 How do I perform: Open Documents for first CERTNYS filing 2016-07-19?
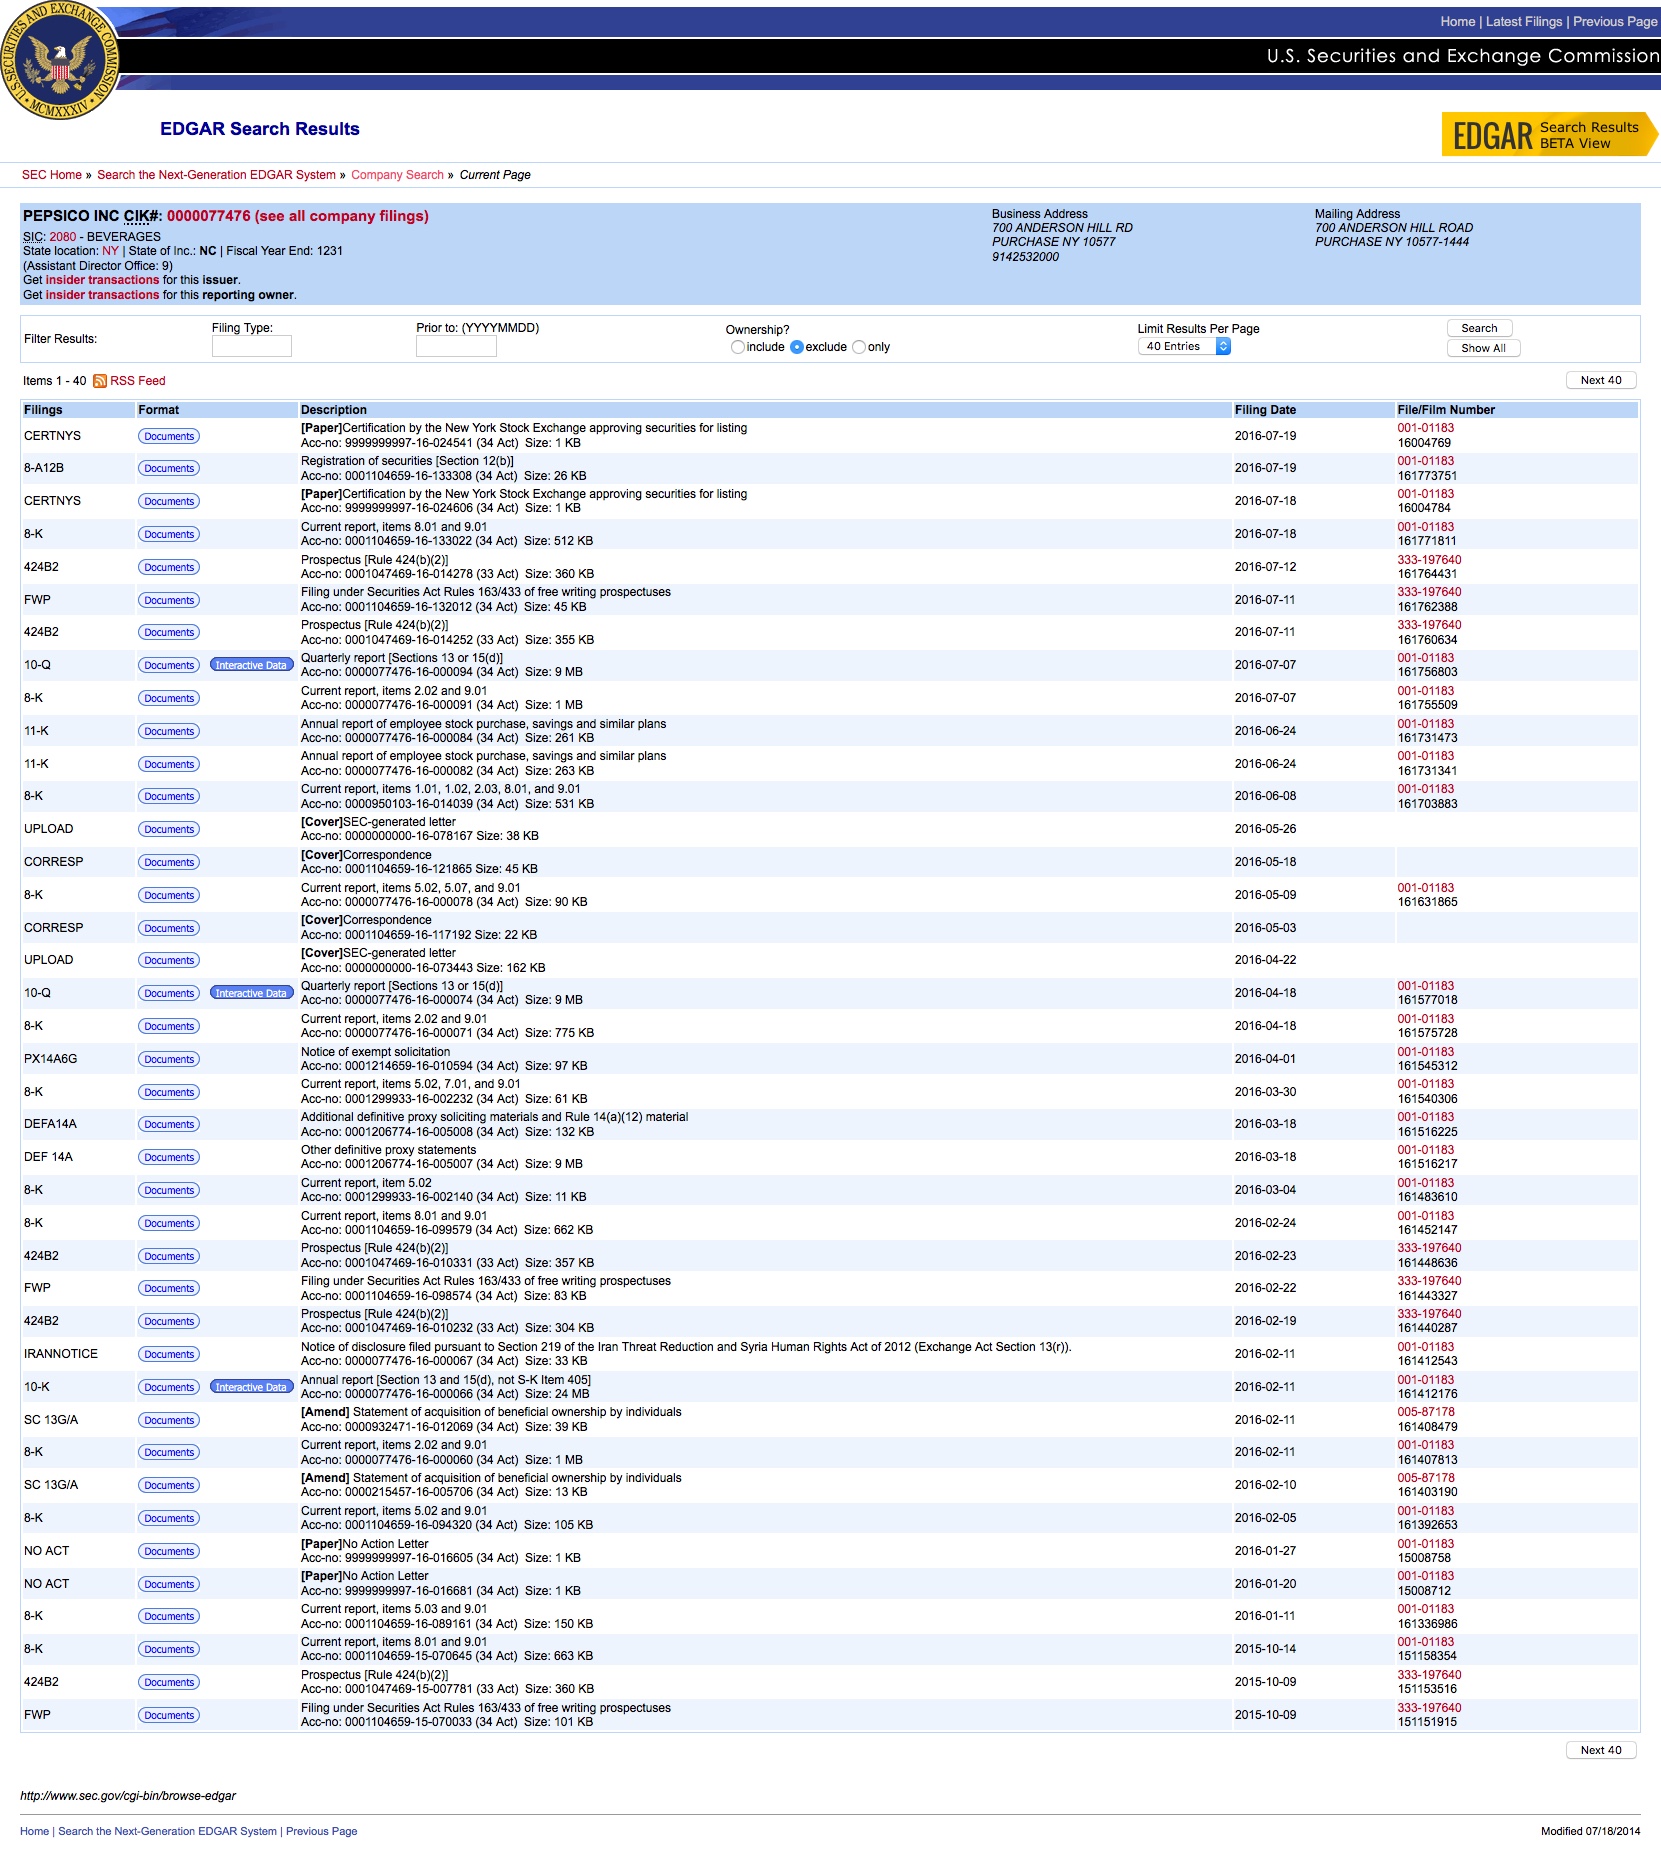point(169,436)
